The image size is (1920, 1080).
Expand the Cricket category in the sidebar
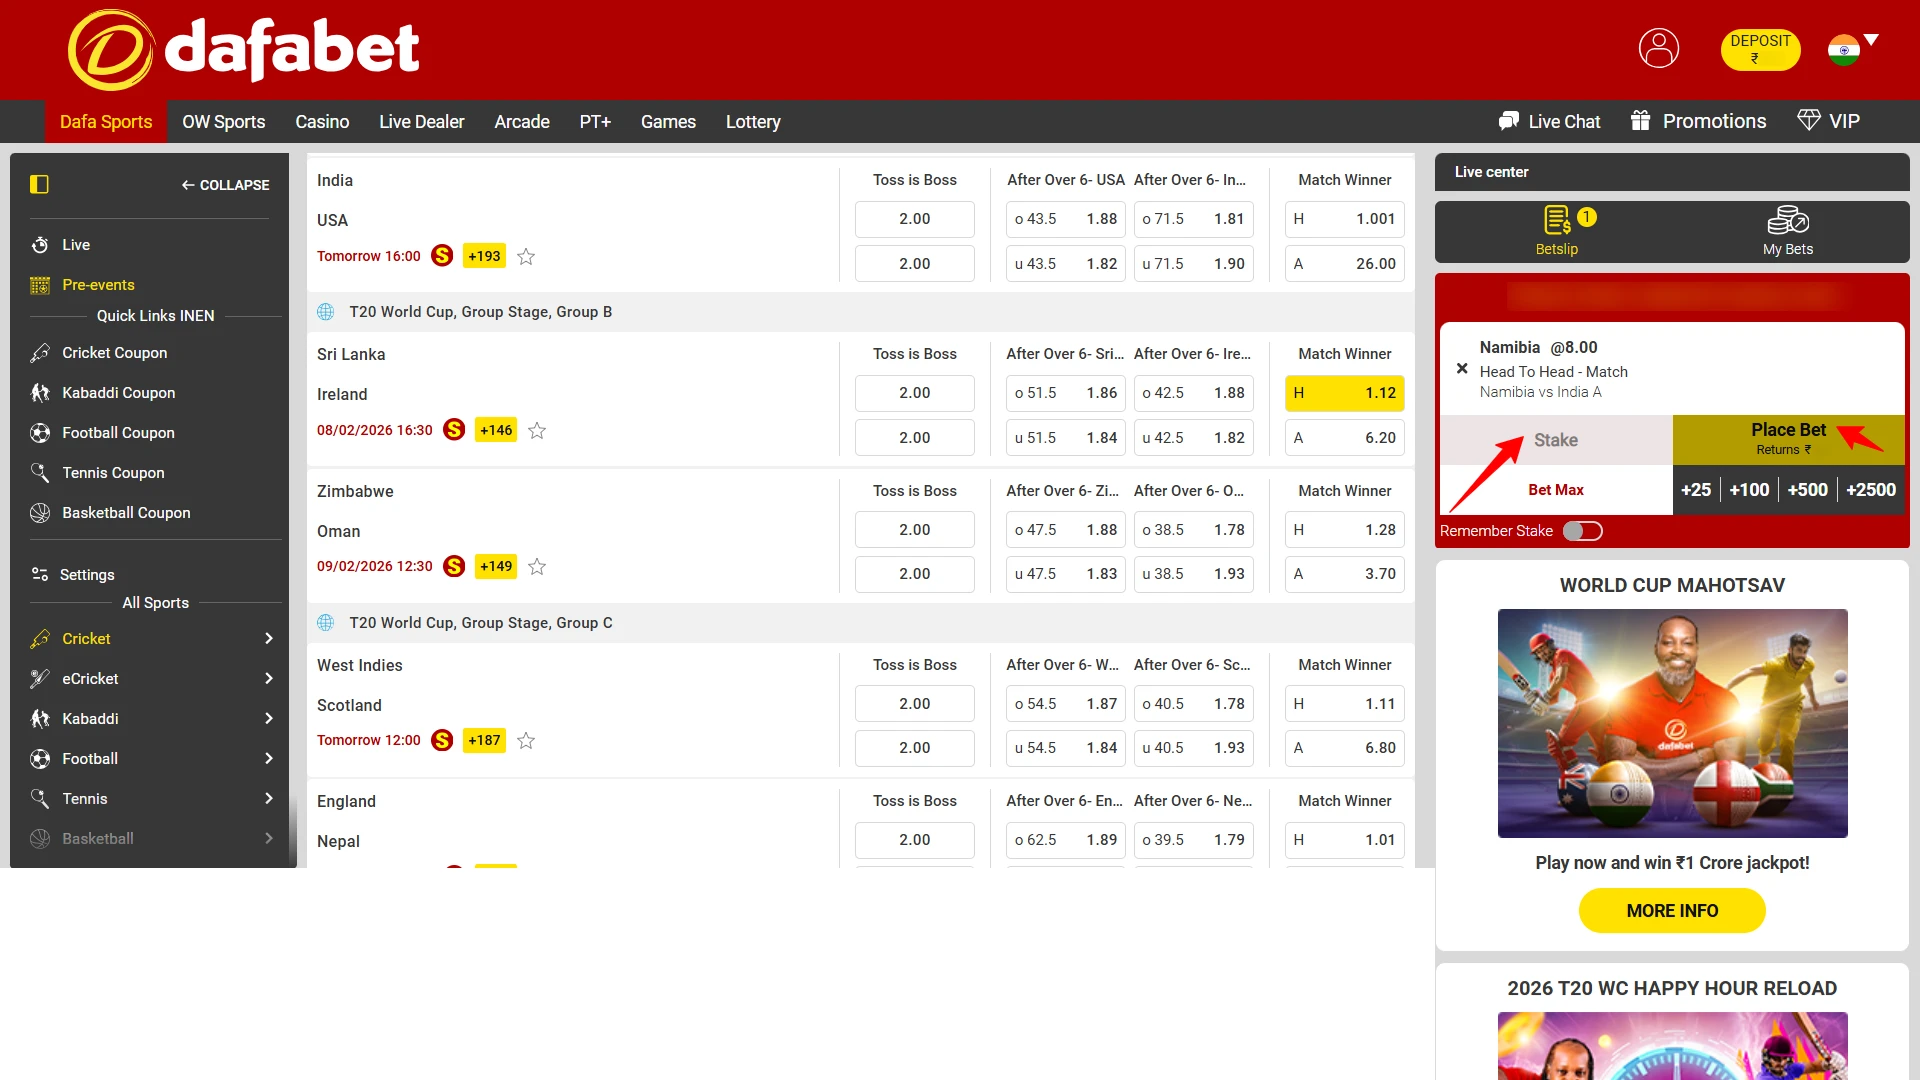[267, 638]
